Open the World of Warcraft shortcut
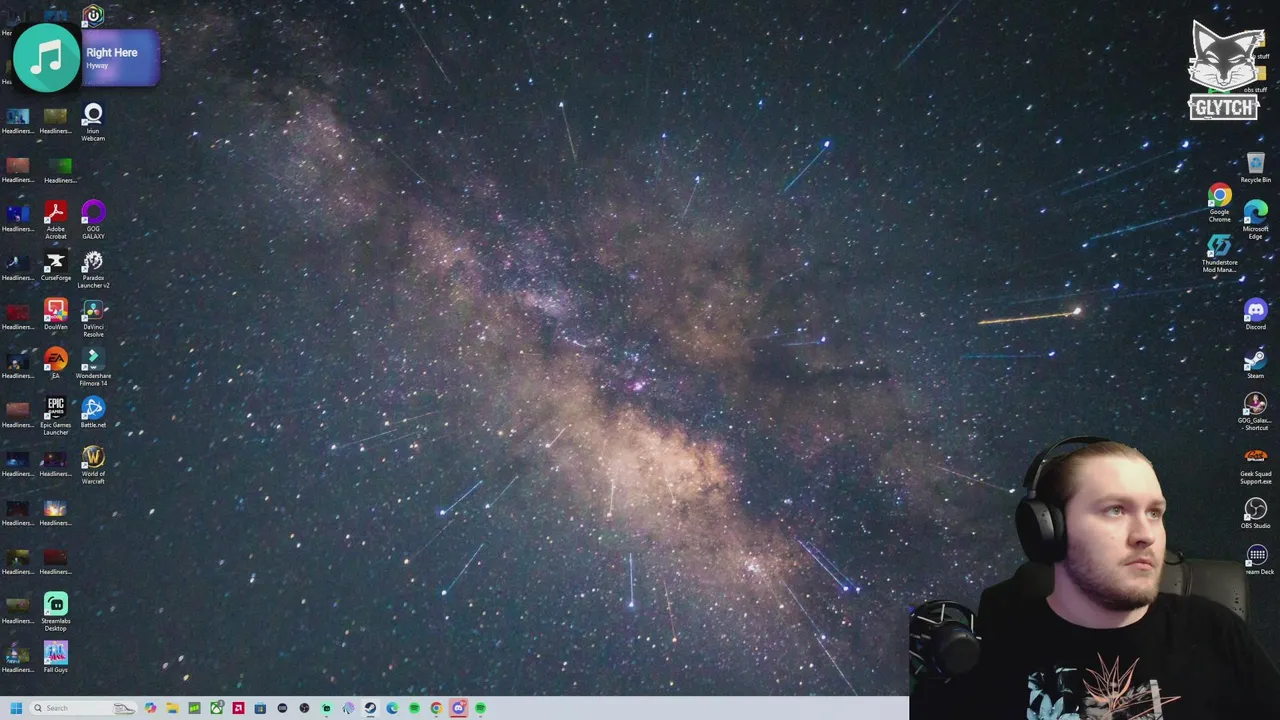The image size is (1280, 720). [93, 465]
